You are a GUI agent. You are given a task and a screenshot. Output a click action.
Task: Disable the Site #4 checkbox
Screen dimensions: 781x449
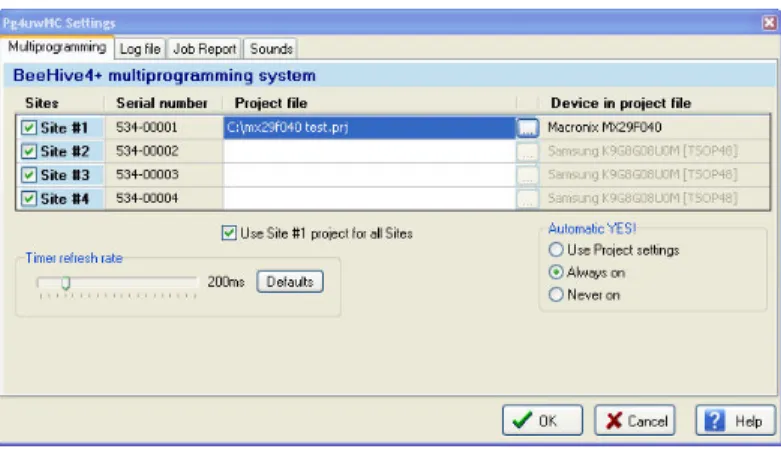[29, 198]
